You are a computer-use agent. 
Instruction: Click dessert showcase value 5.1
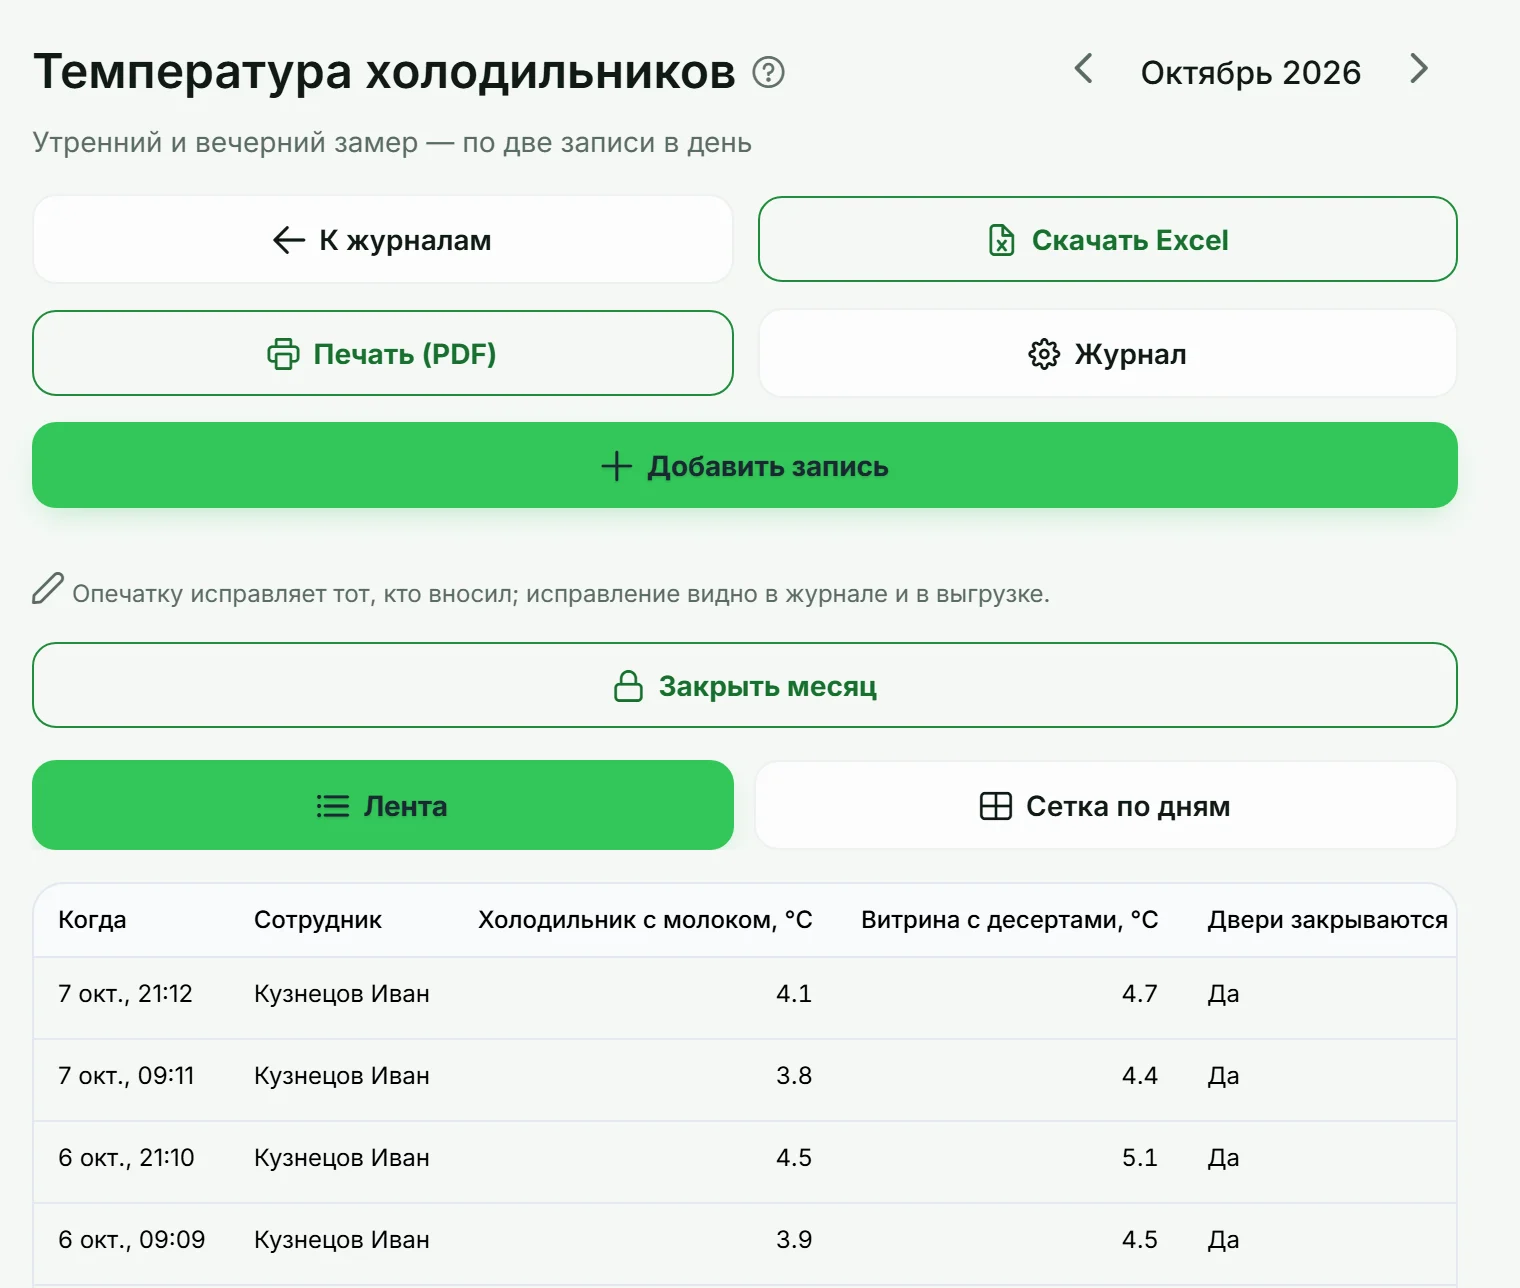tap(1140, 1158)
